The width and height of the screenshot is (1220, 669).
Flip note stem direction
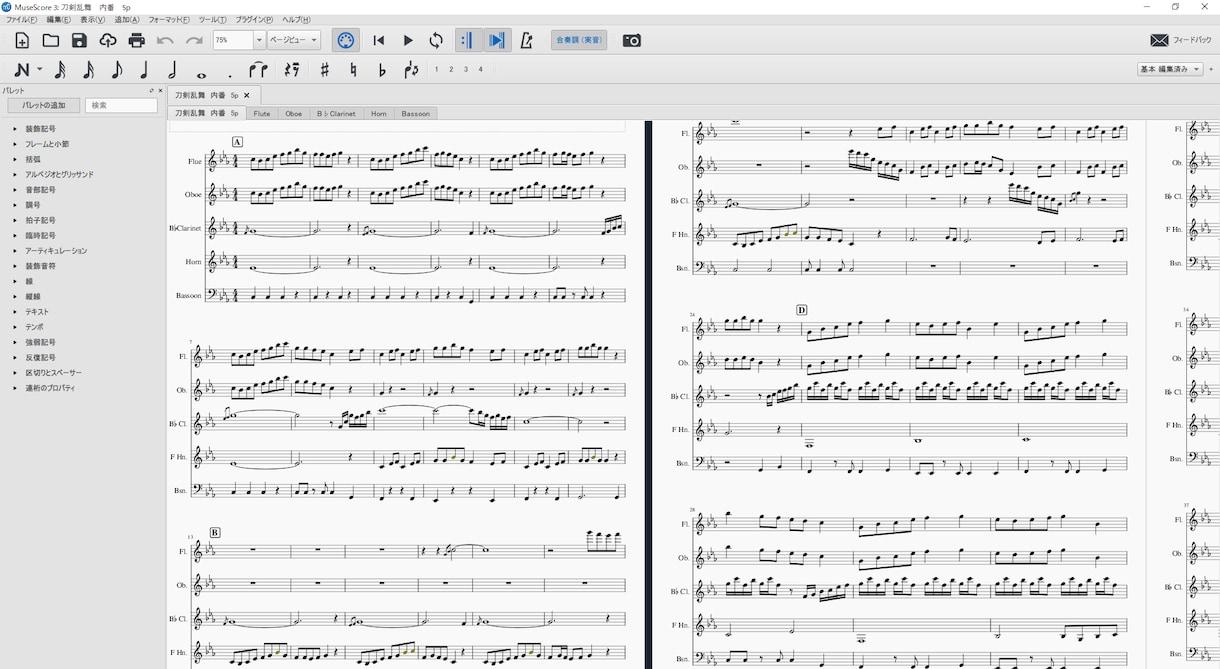click(x=411, y=70)
